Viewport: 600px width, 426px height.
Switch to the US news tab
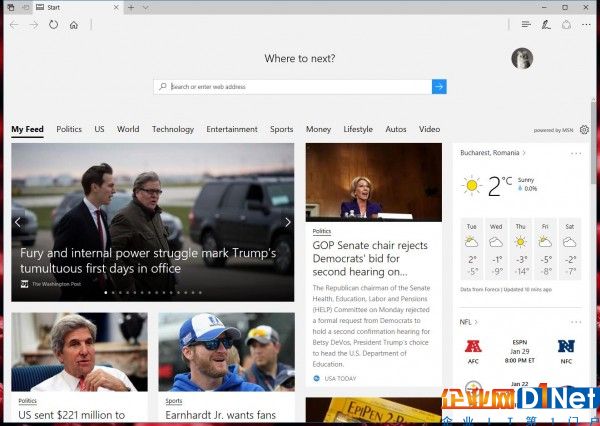point(99,129)
